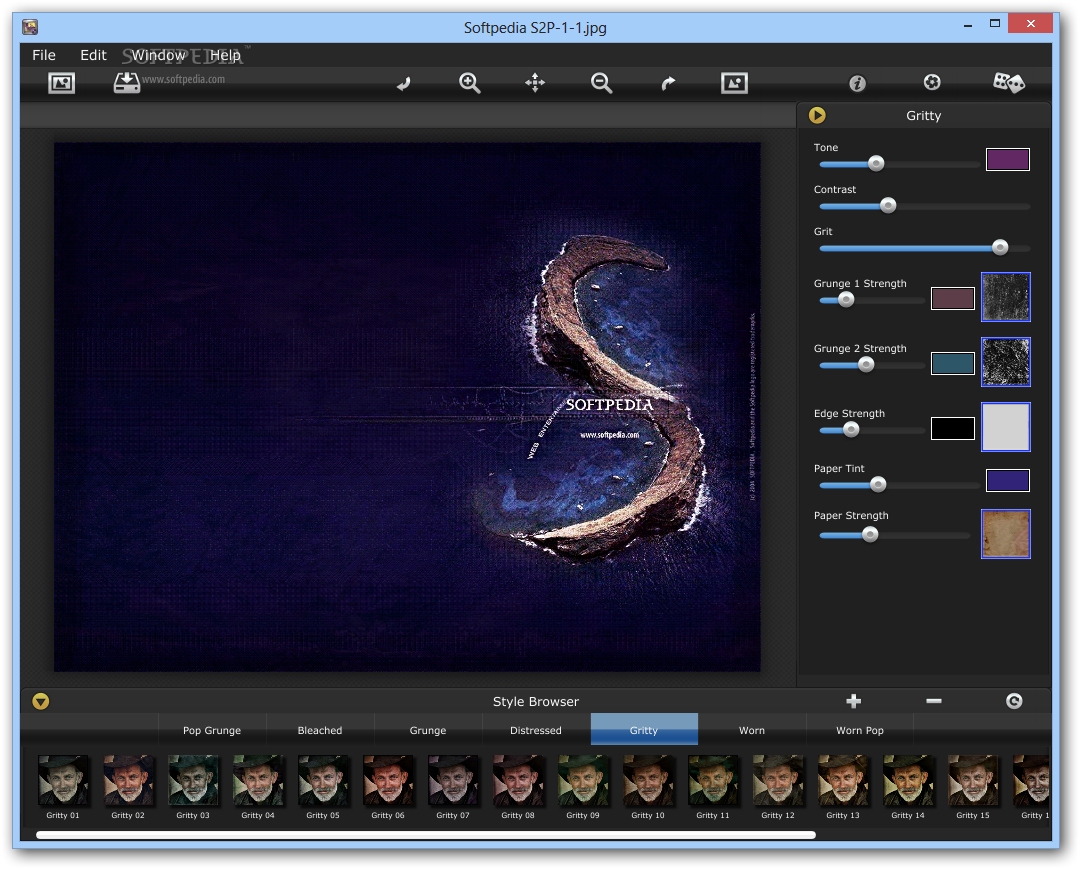Collapse the Gritty settings panel arrow

[x=818, y=115]
